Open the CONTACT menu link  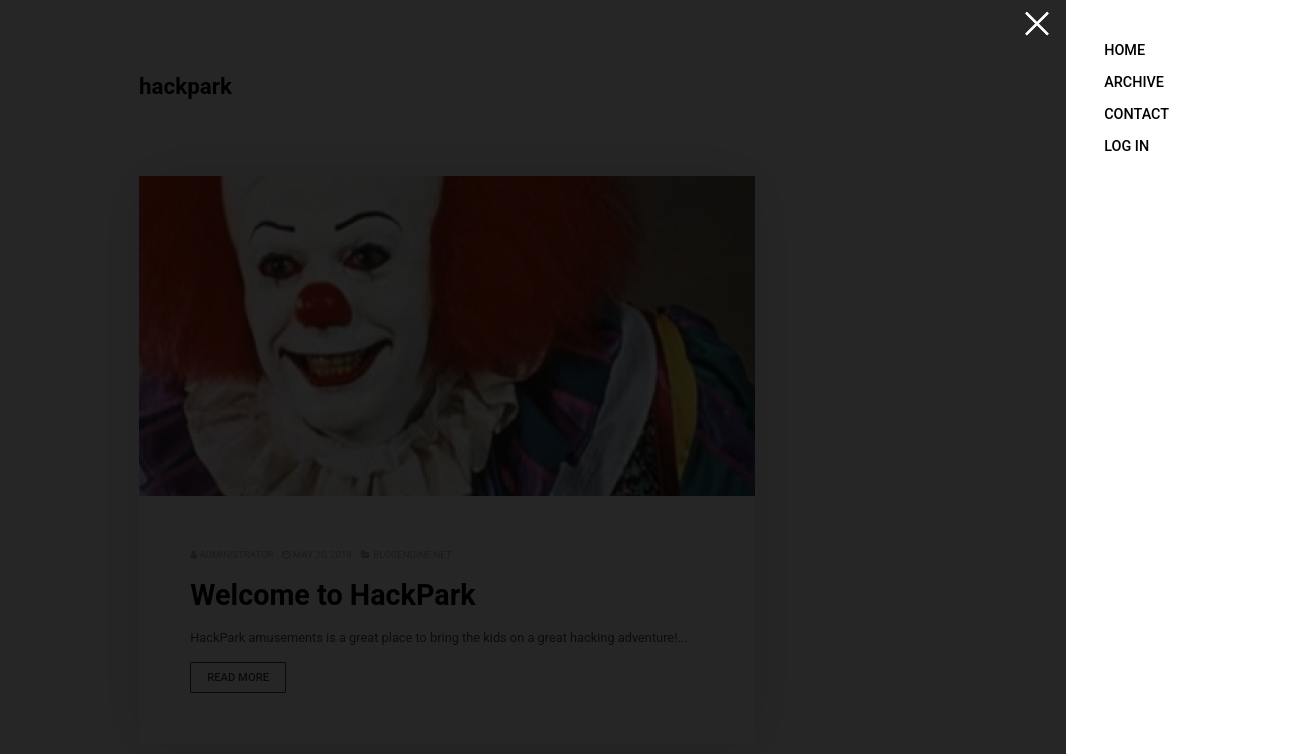coord(1136,114)
